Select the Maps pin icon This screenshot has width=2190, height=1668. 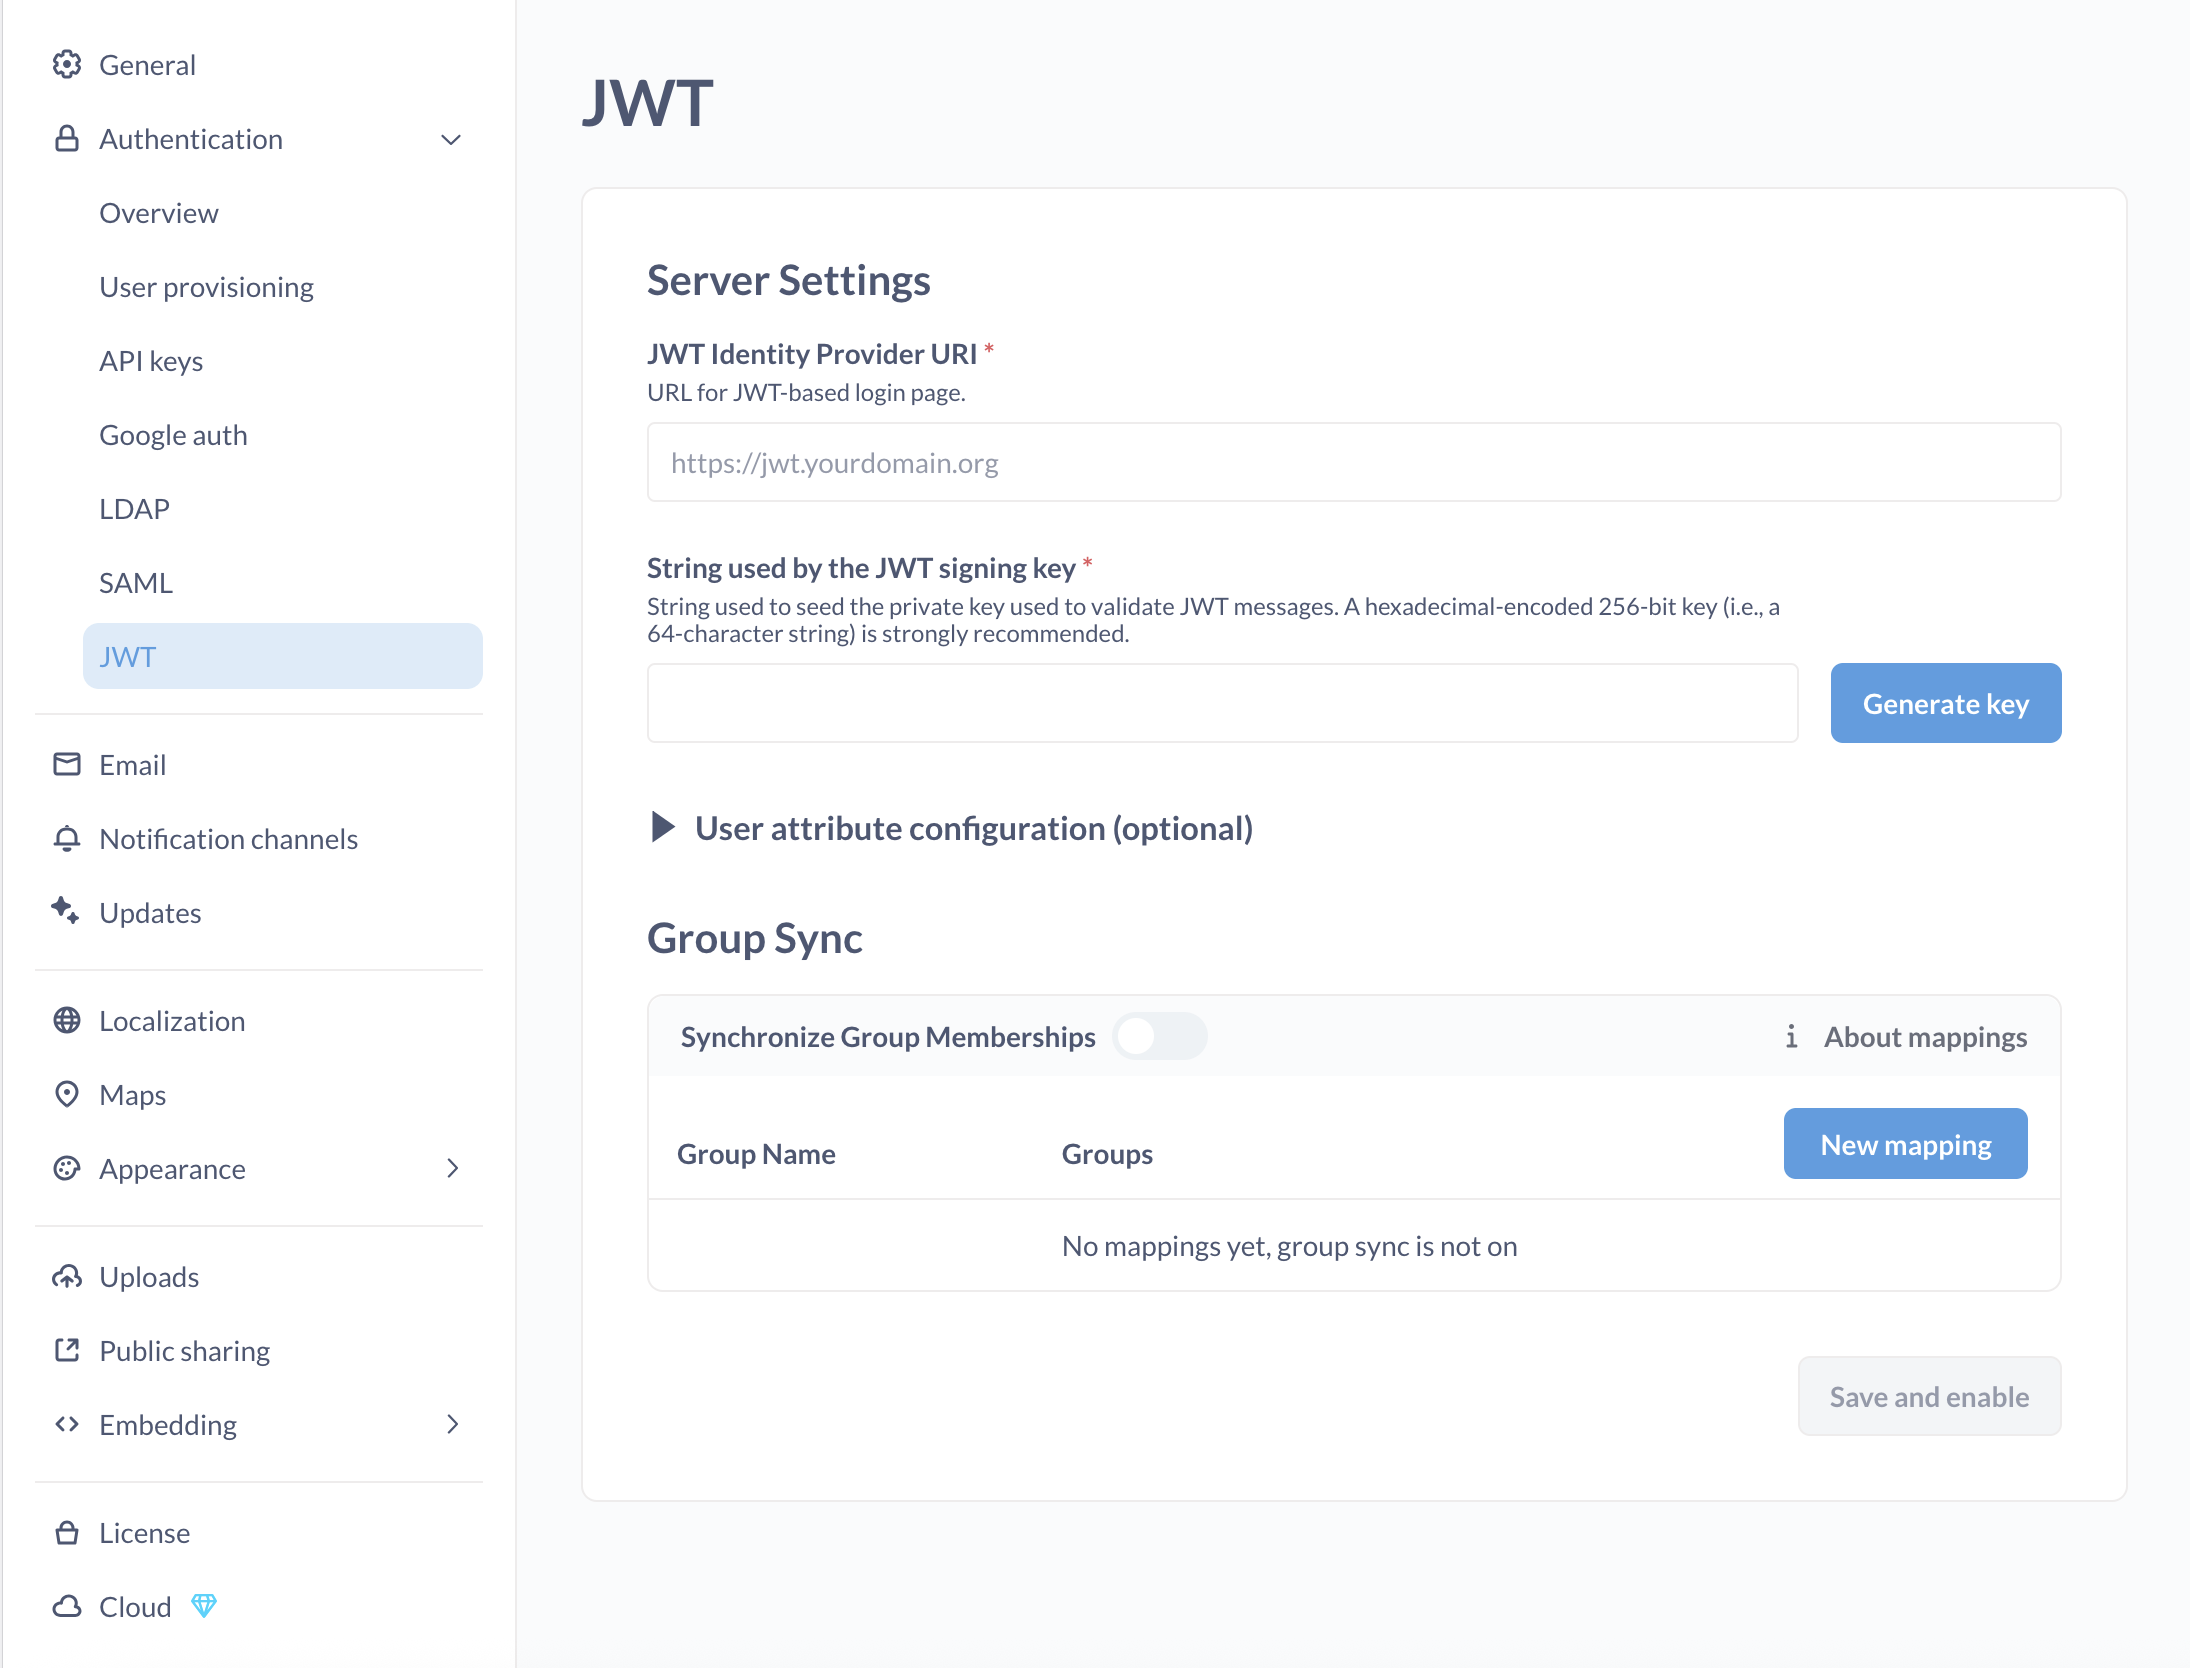(66, 1094)
